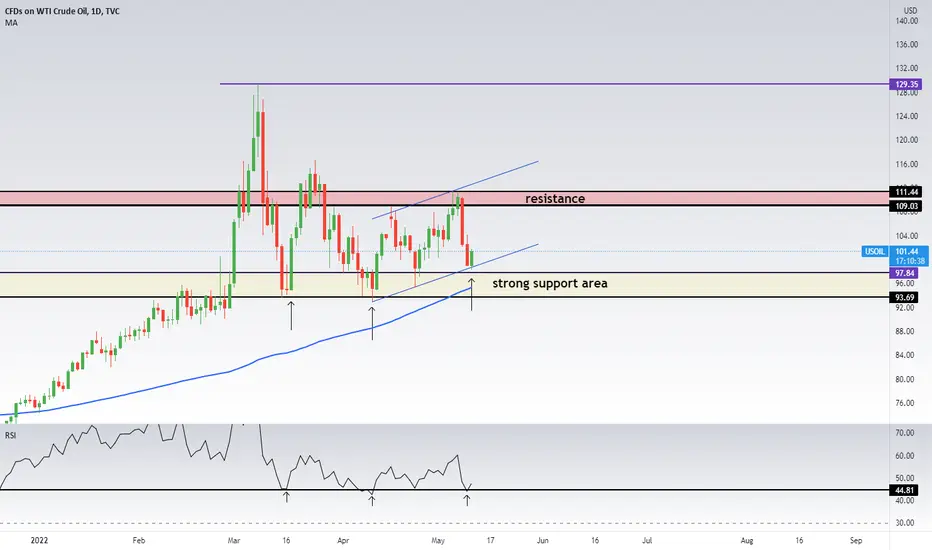Select the RSI pane label
932x550 pixels.
(11, 435)
